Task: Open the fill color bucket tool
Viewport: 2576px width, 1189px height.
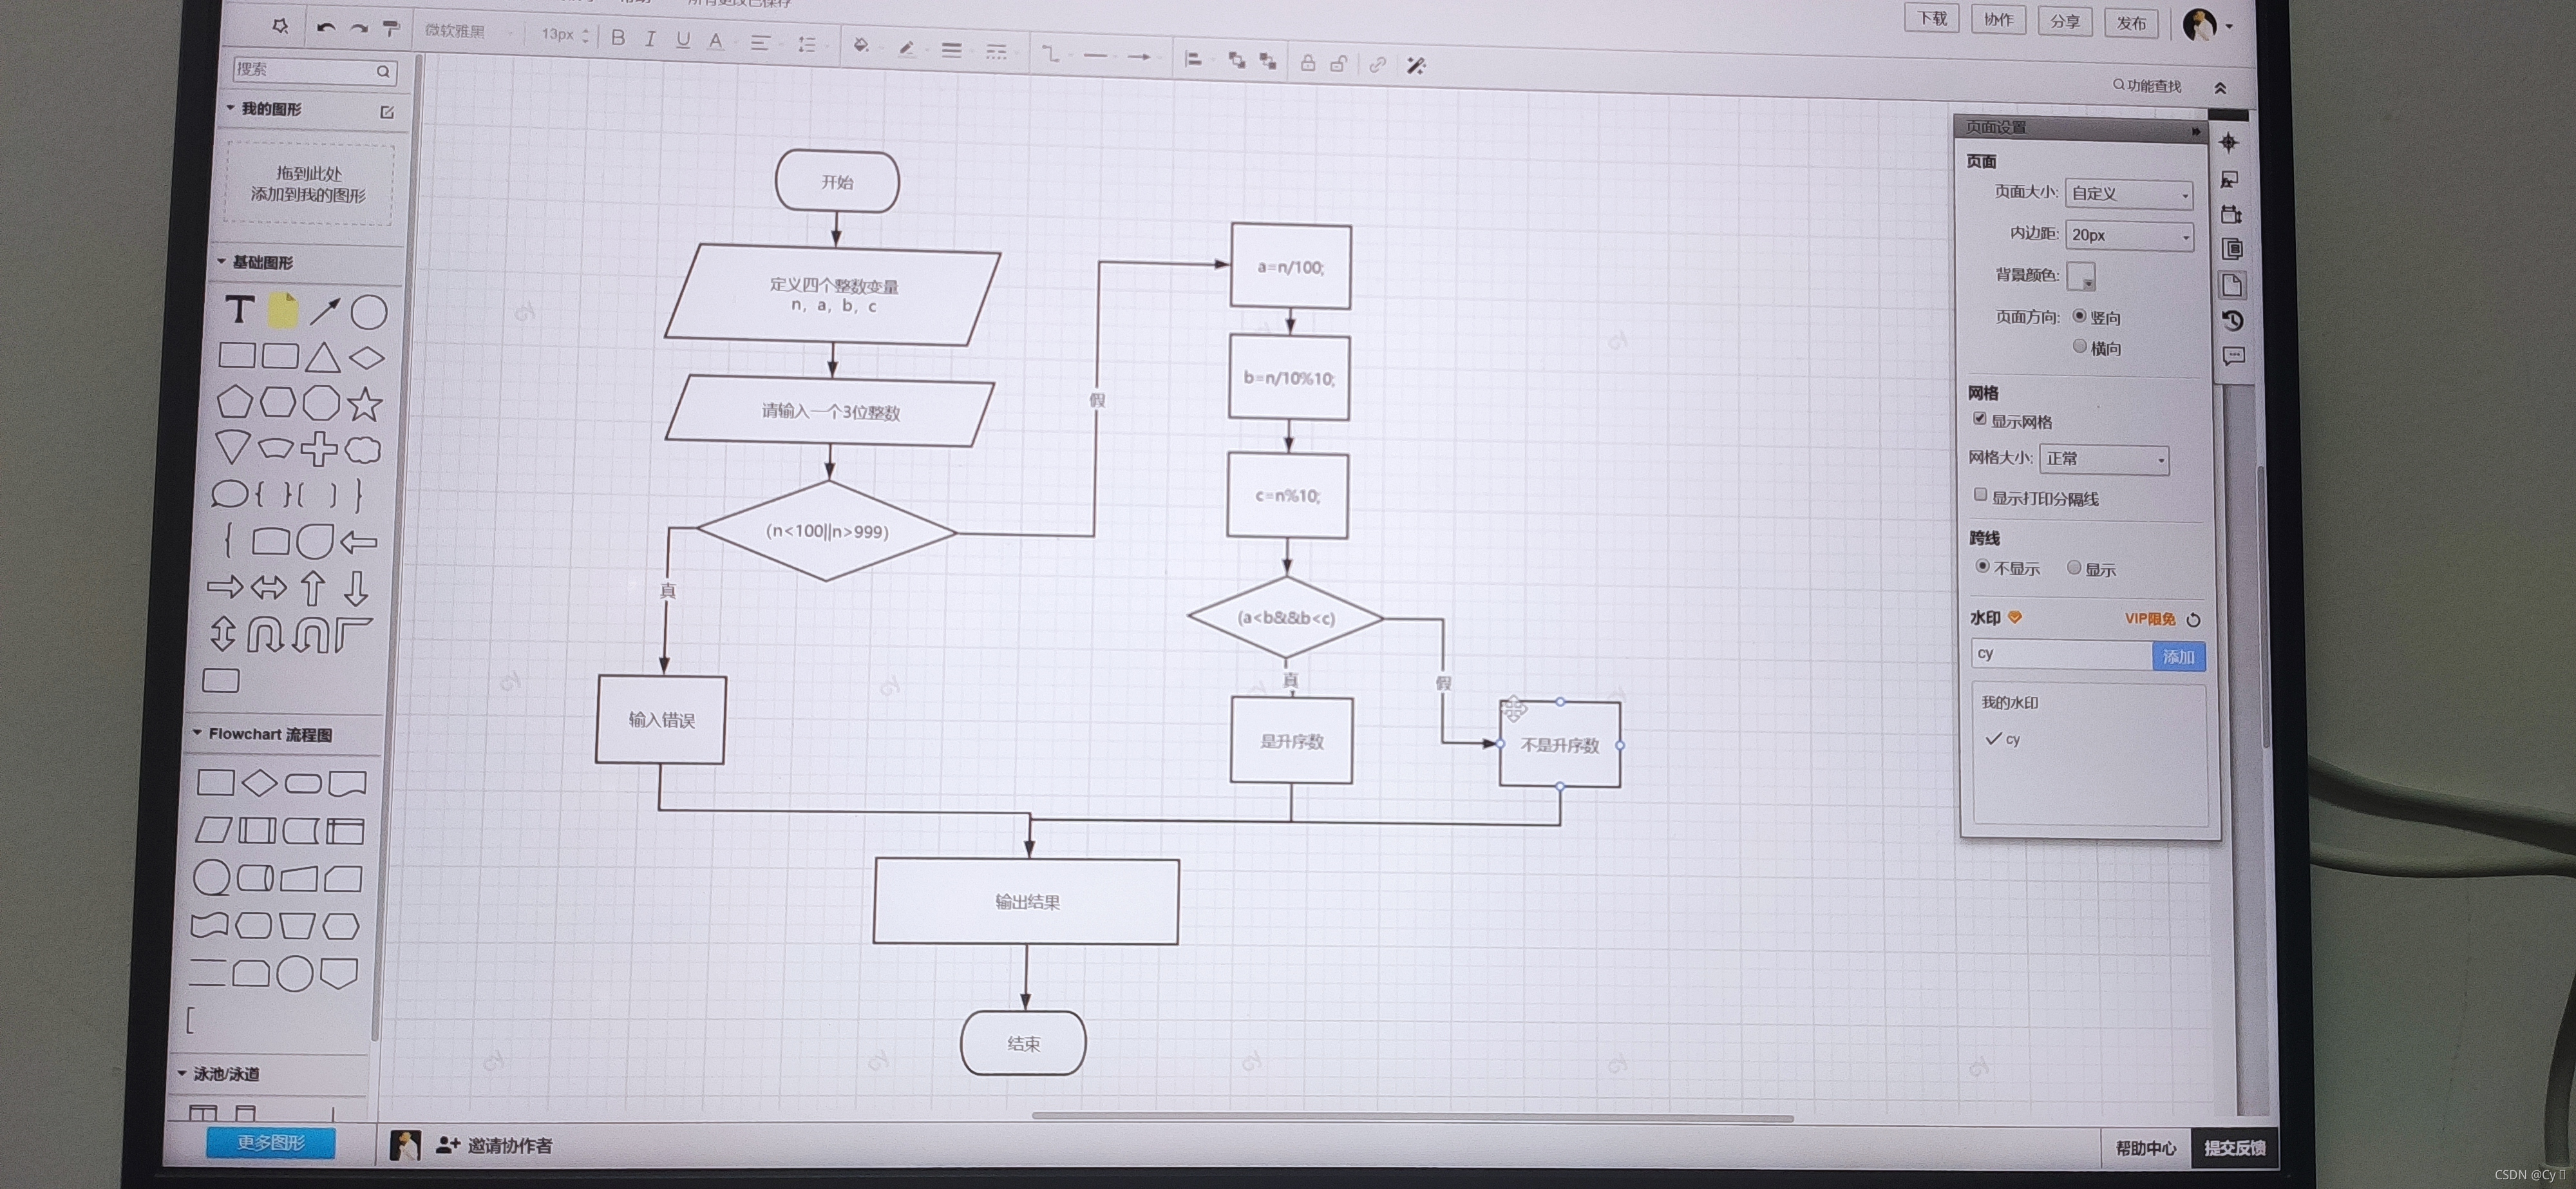Action: coord(861,46)
